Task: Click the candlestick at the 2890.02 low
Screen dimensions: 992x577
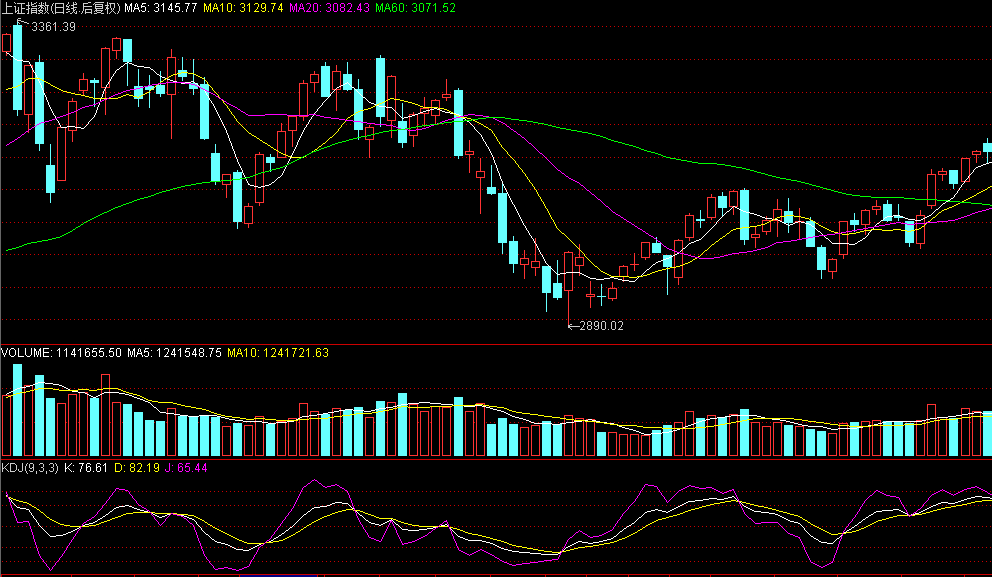Action: point(569,288)
